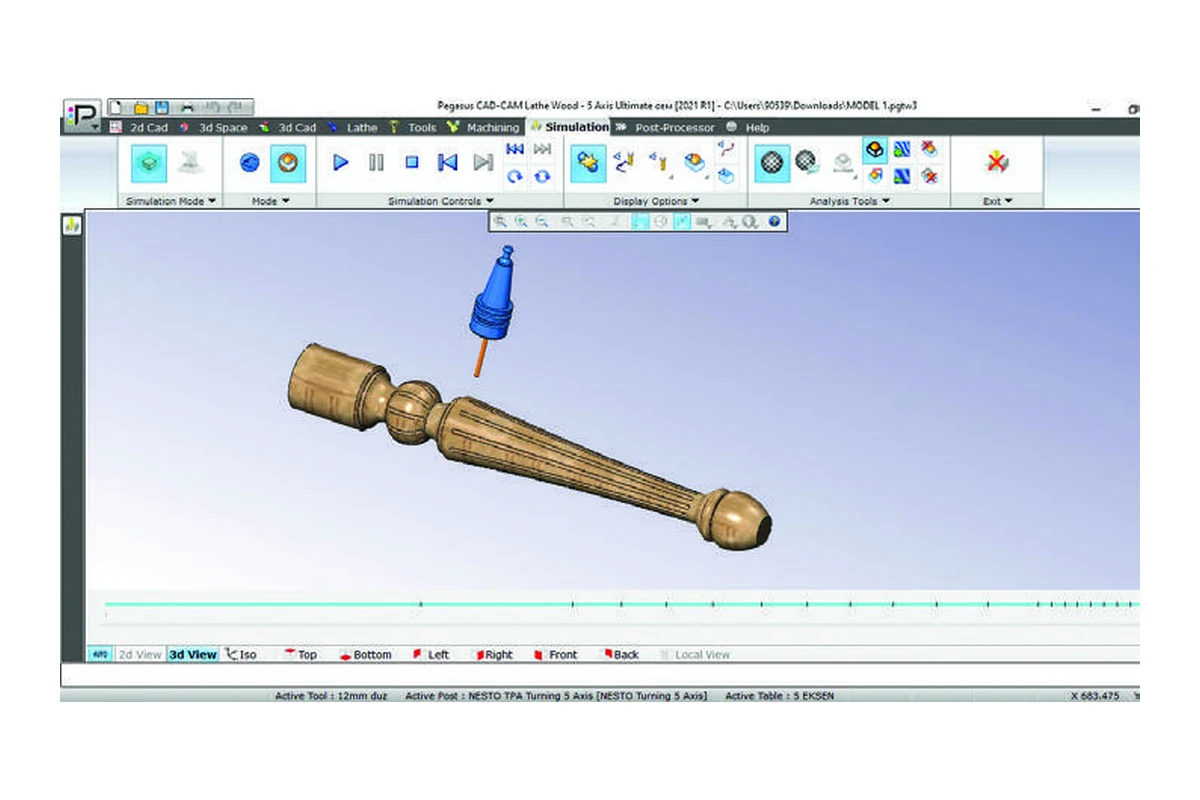Click the highlighted dark sphere analysis icon

tap(771, 162)
